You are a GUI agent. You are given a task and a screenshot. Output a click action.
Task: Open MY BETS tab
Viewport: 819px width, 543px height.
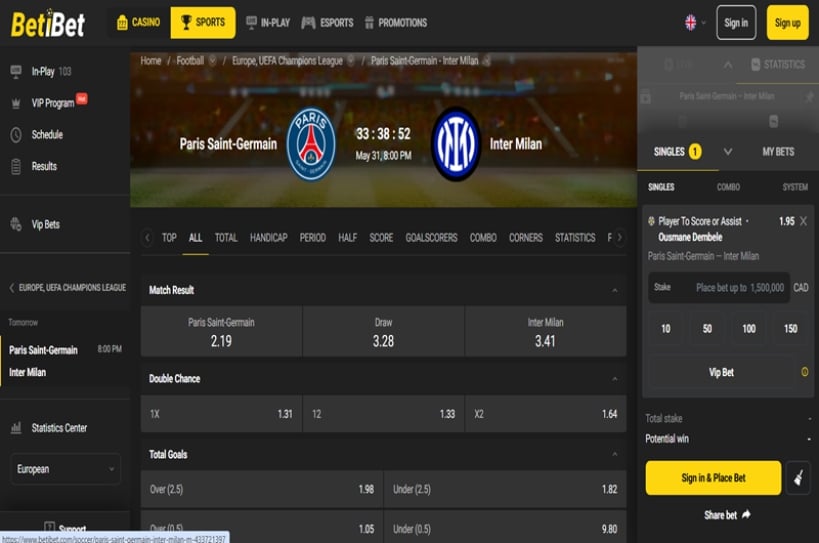coord(778,152)
